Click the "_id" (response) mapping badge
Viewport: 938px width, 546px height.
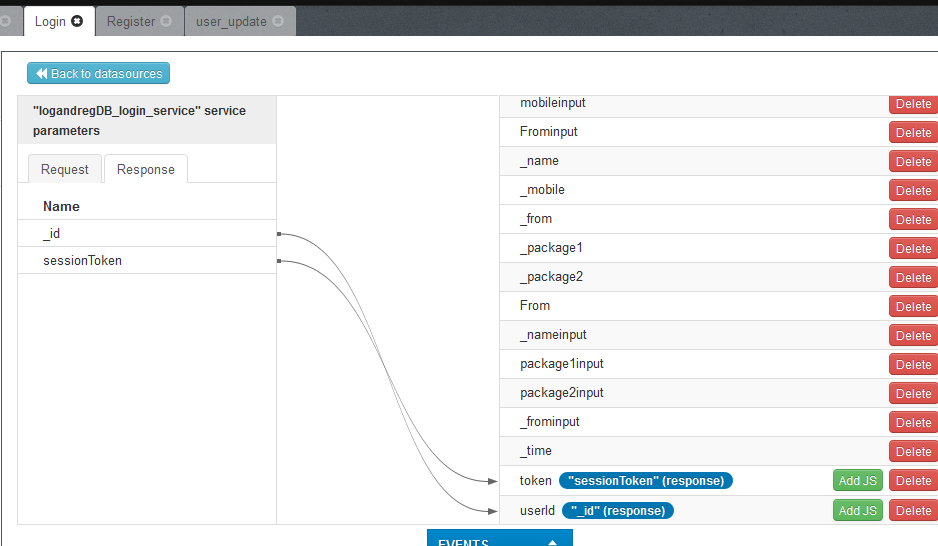click(x=617, y=510)
